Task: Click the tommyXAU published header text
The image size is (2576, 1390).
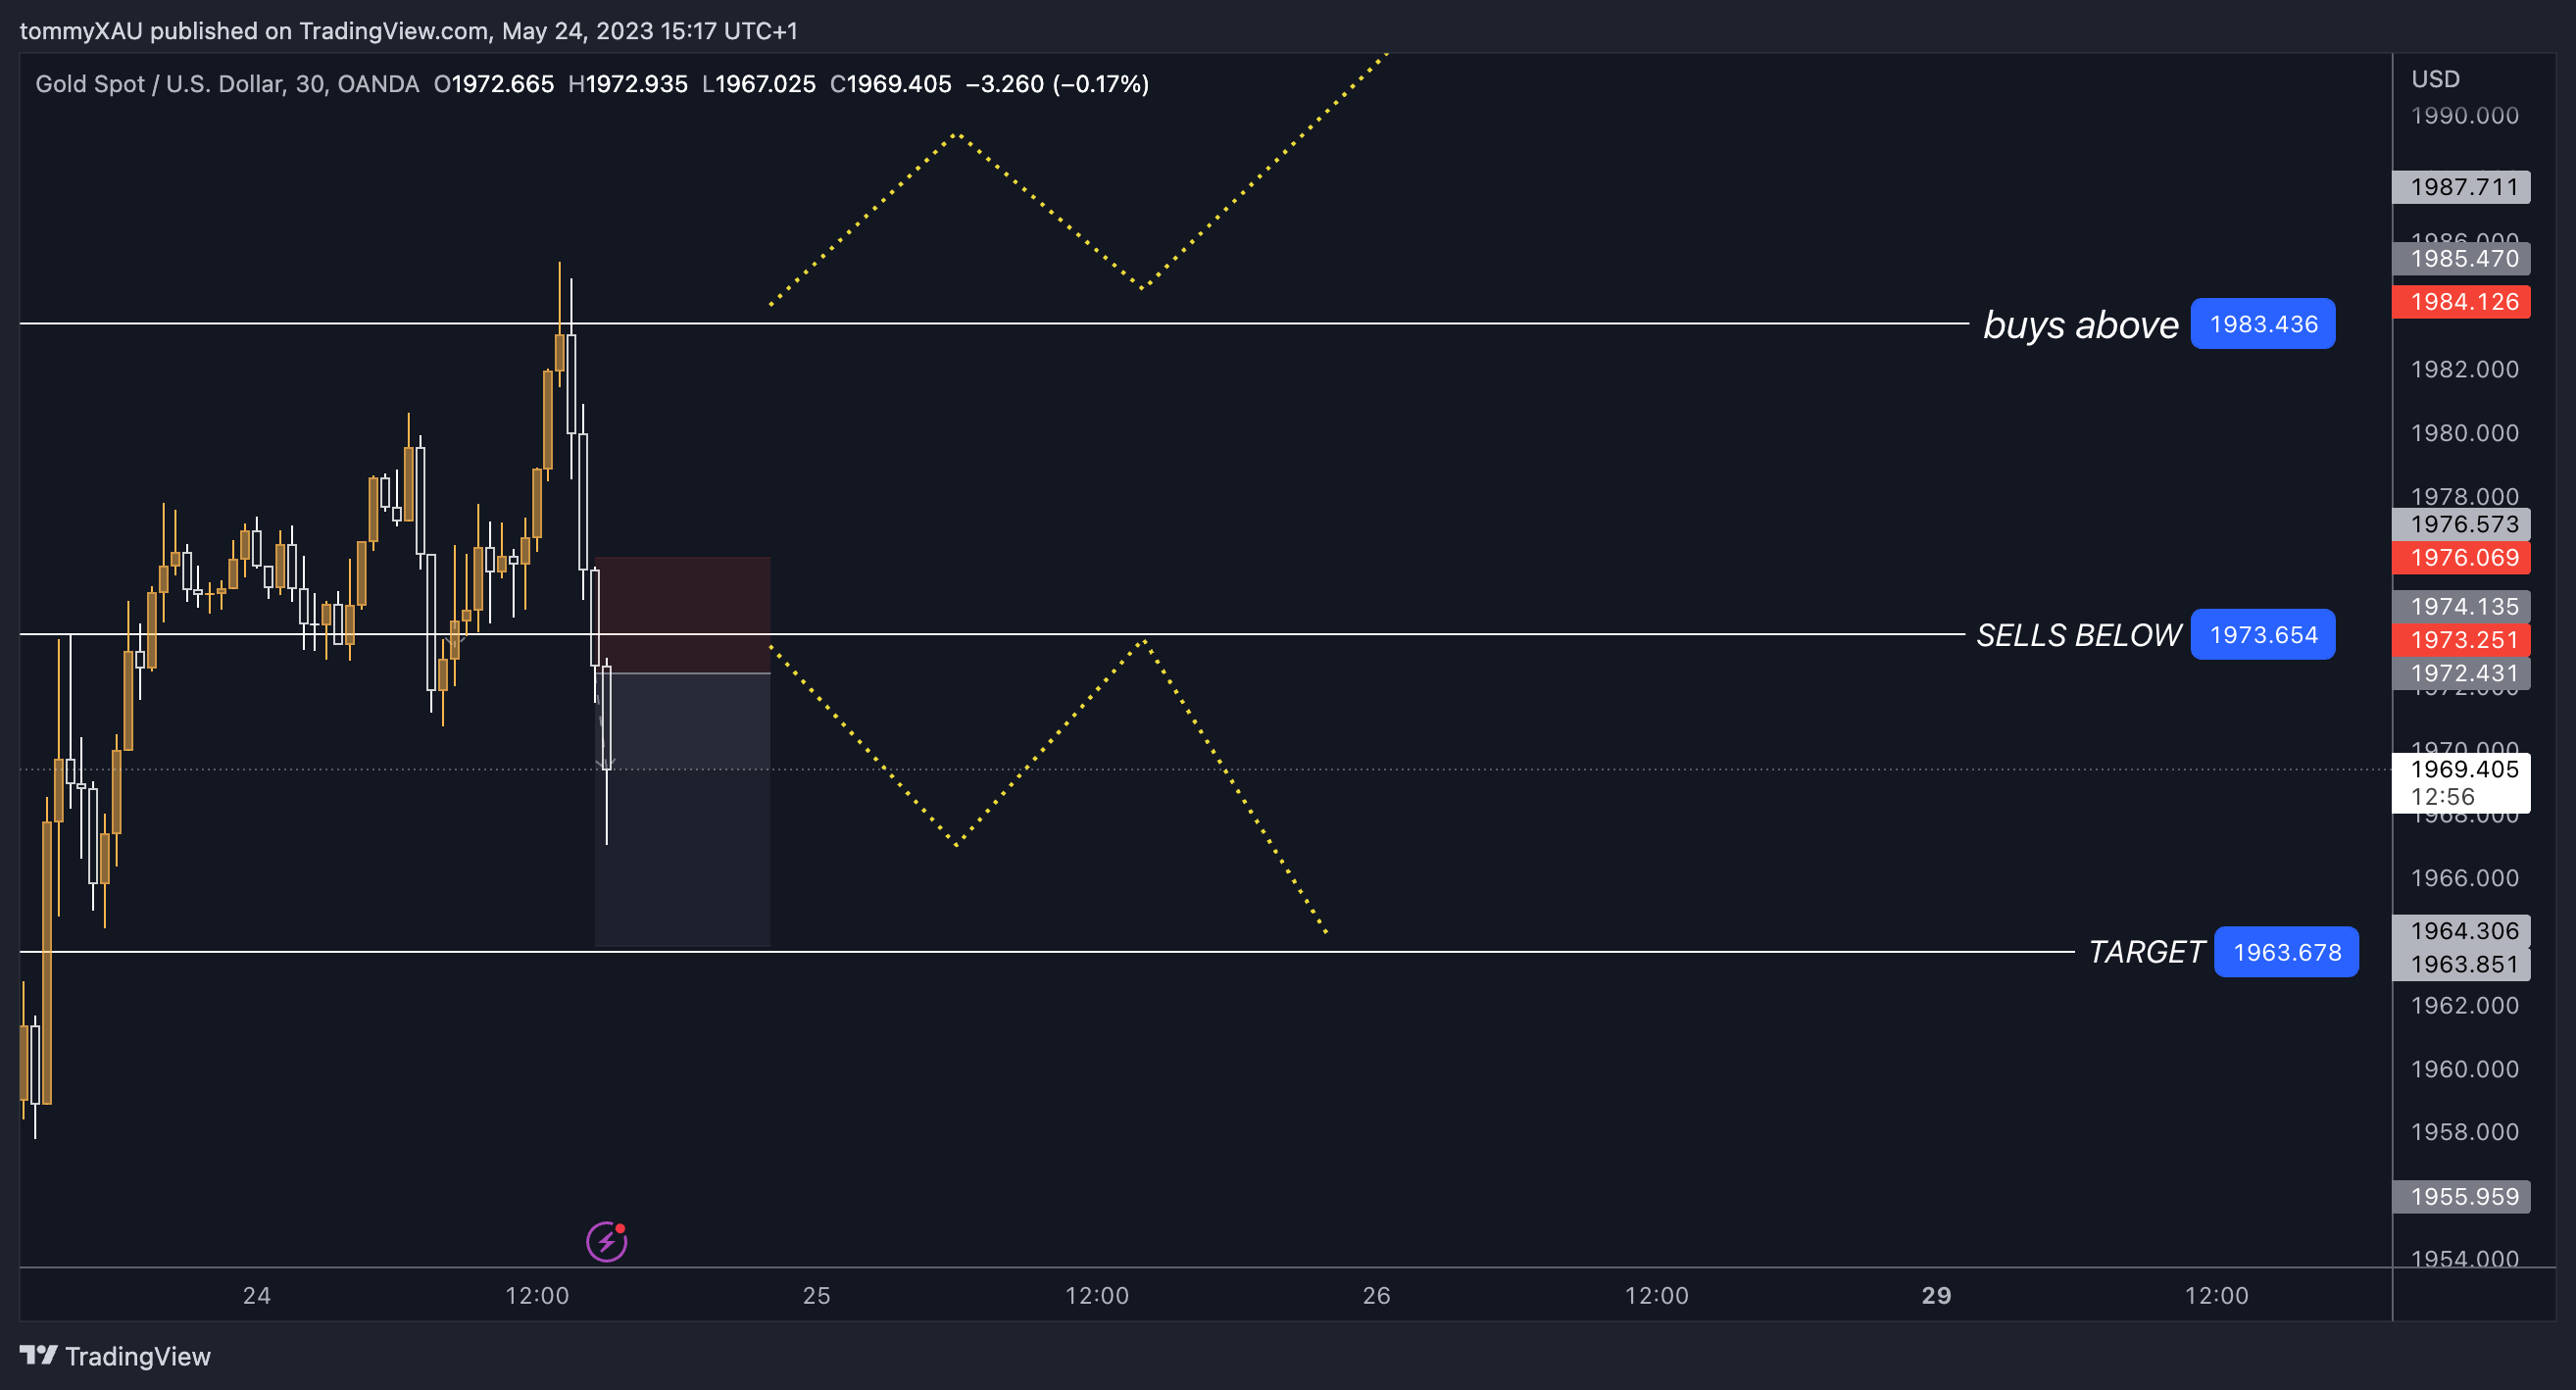Action: click(x=408, y=31)
